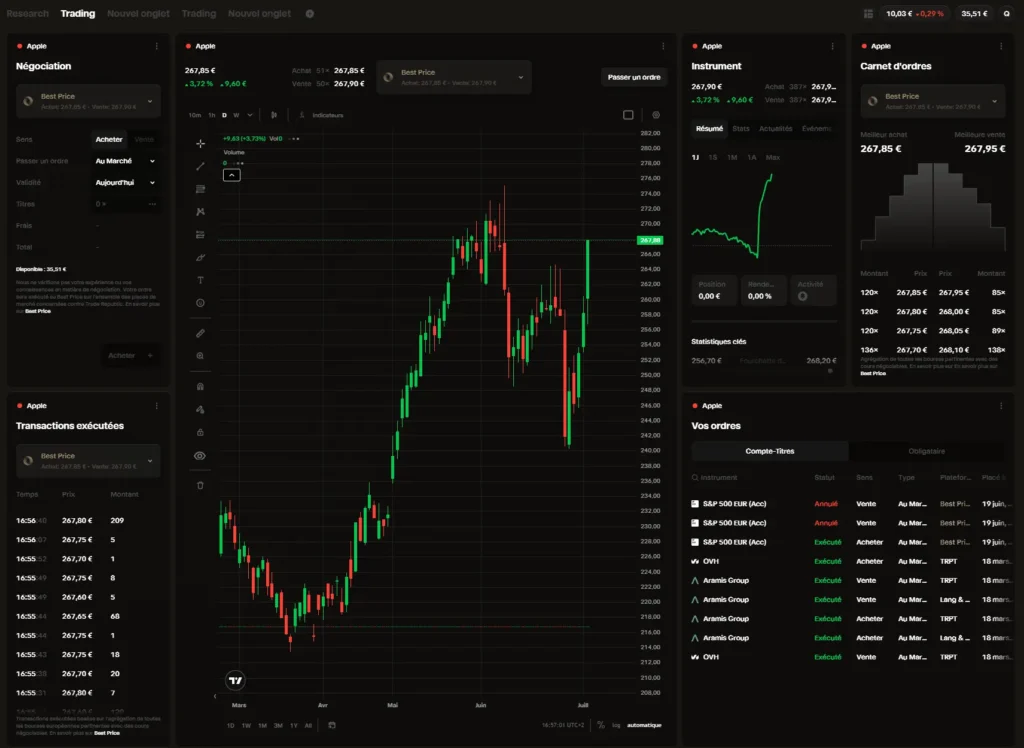The image size is (1024, 748).
Task: Switch to the Research tab
Action: click(27, 13)
